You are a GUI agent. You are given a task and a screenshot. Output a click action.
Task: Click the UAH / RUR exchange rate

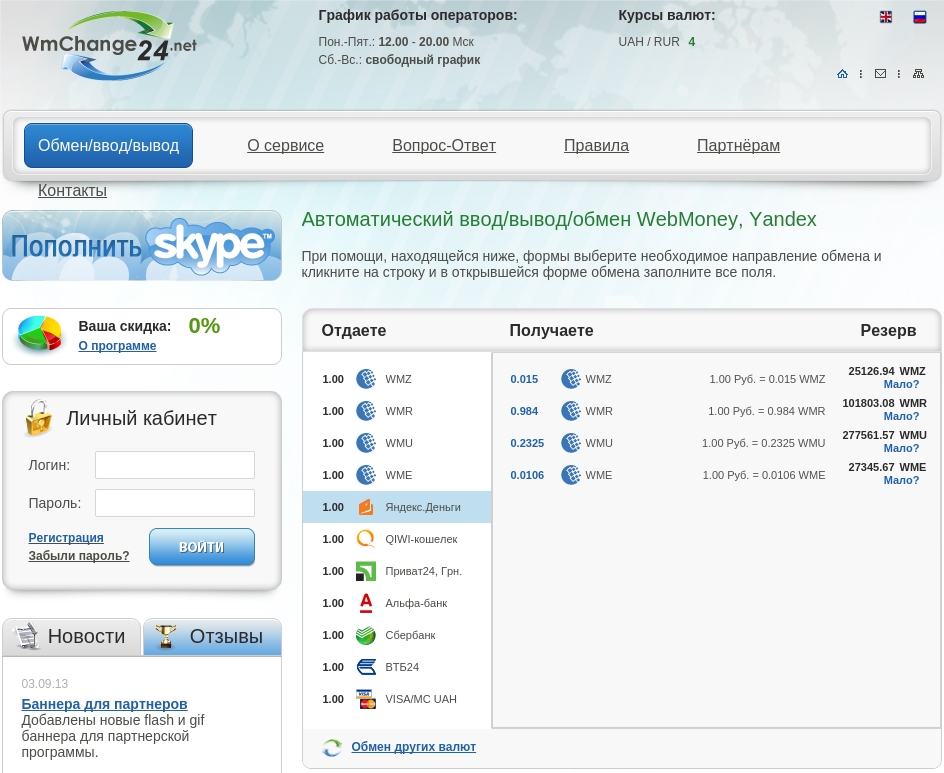point(656,42)
